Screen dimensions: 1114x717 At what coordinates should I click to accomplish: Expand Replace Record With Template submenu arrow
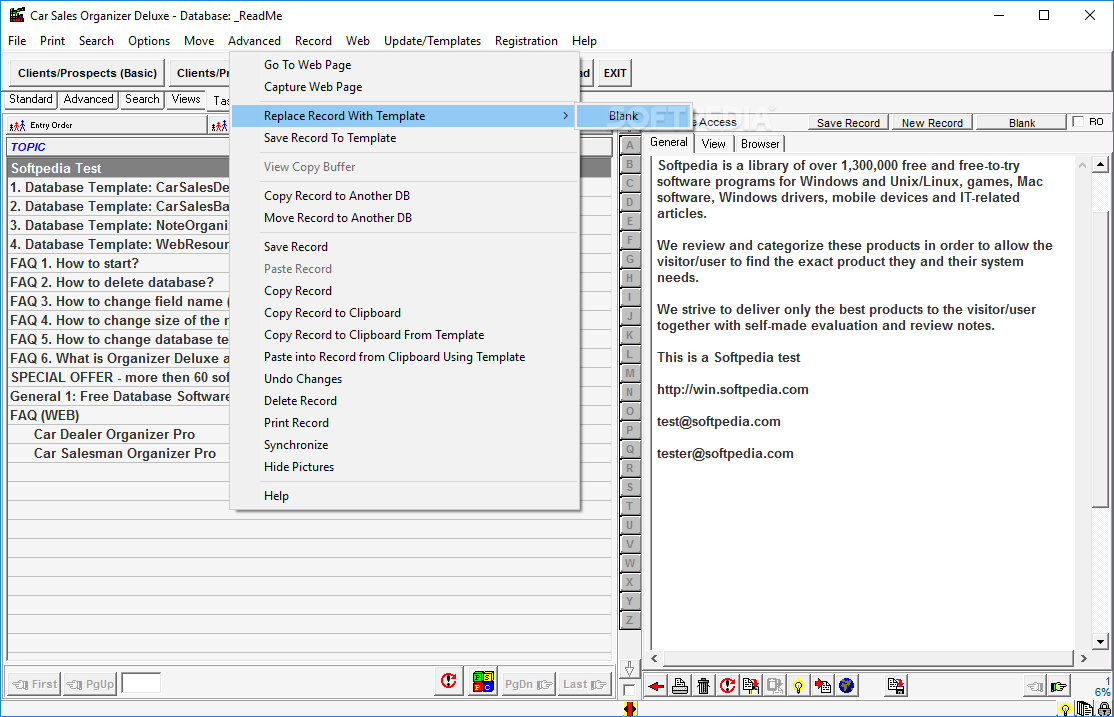point(566,116)
